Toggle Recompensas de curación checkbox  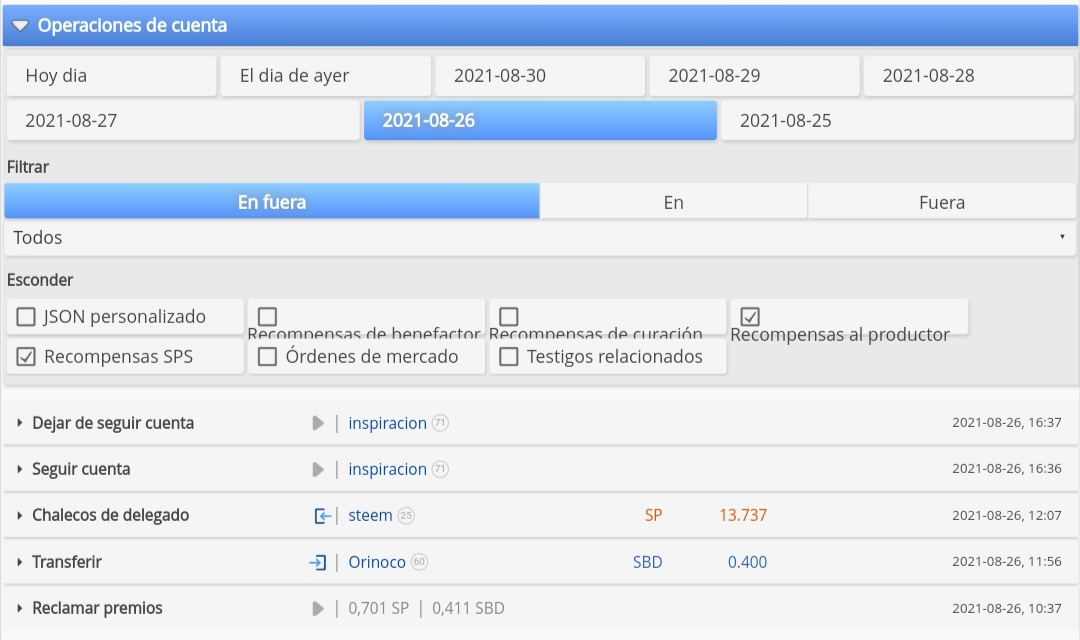click(509, 317)
